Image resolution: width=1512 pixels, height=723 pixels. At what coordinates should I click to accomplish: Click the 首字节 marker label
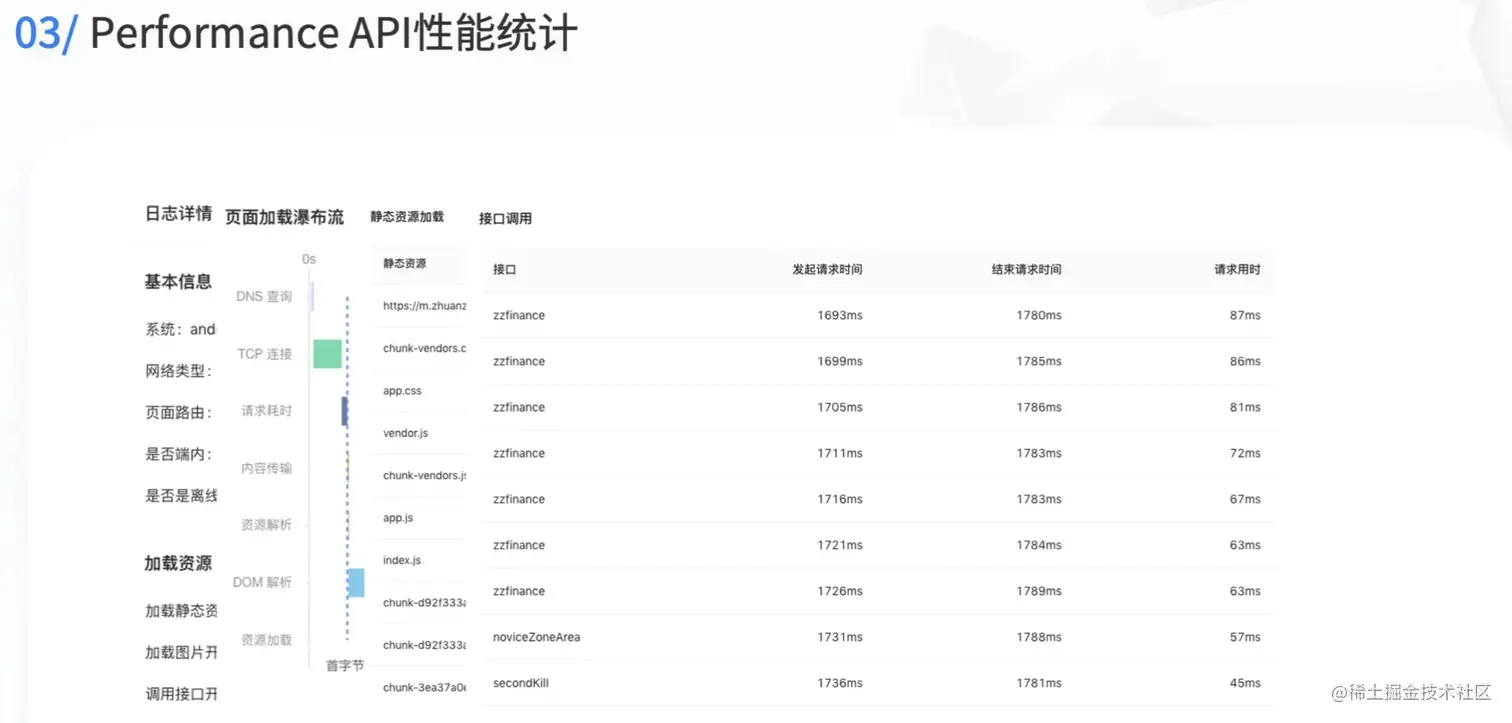tap(345, 665)
